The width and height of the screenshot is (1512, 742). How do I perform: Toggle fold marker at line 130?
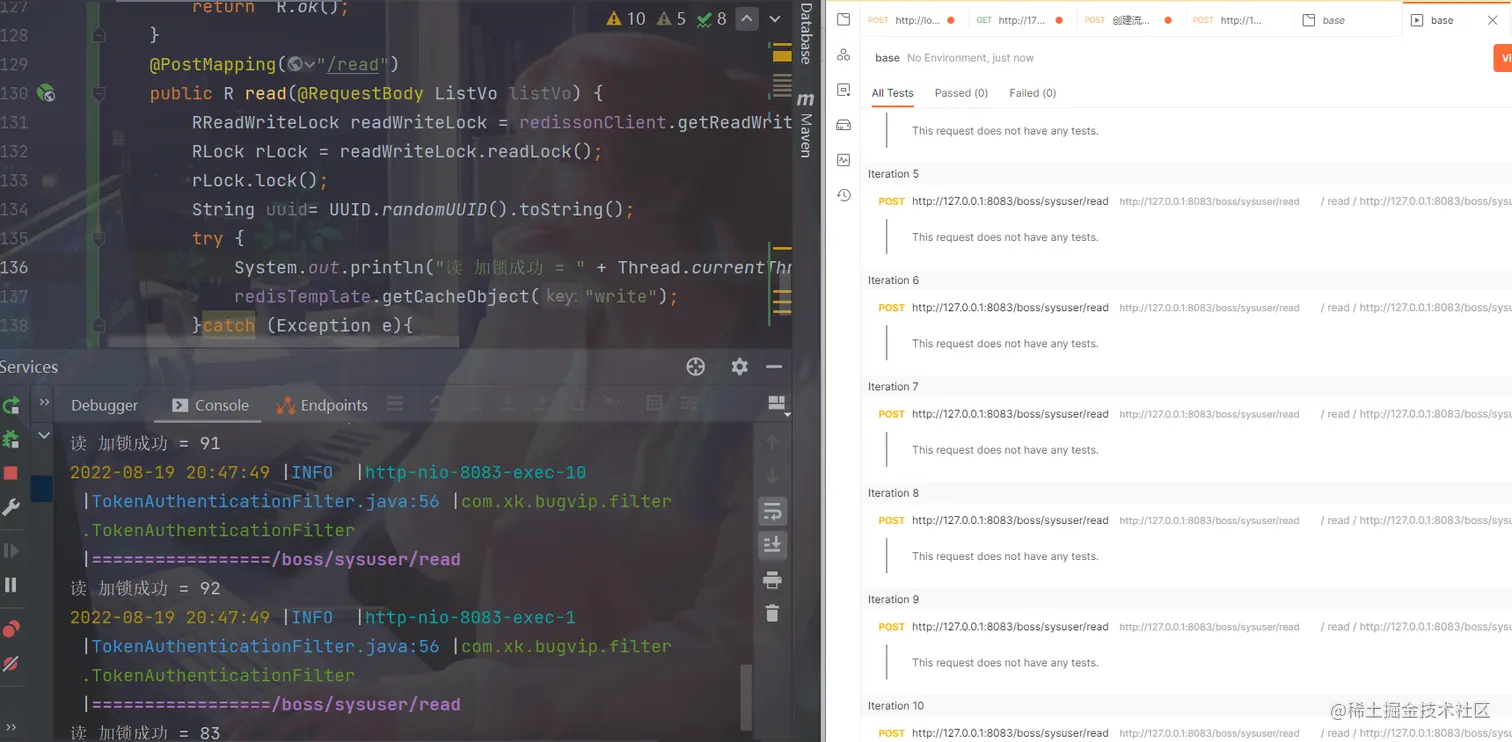[99, 93]
